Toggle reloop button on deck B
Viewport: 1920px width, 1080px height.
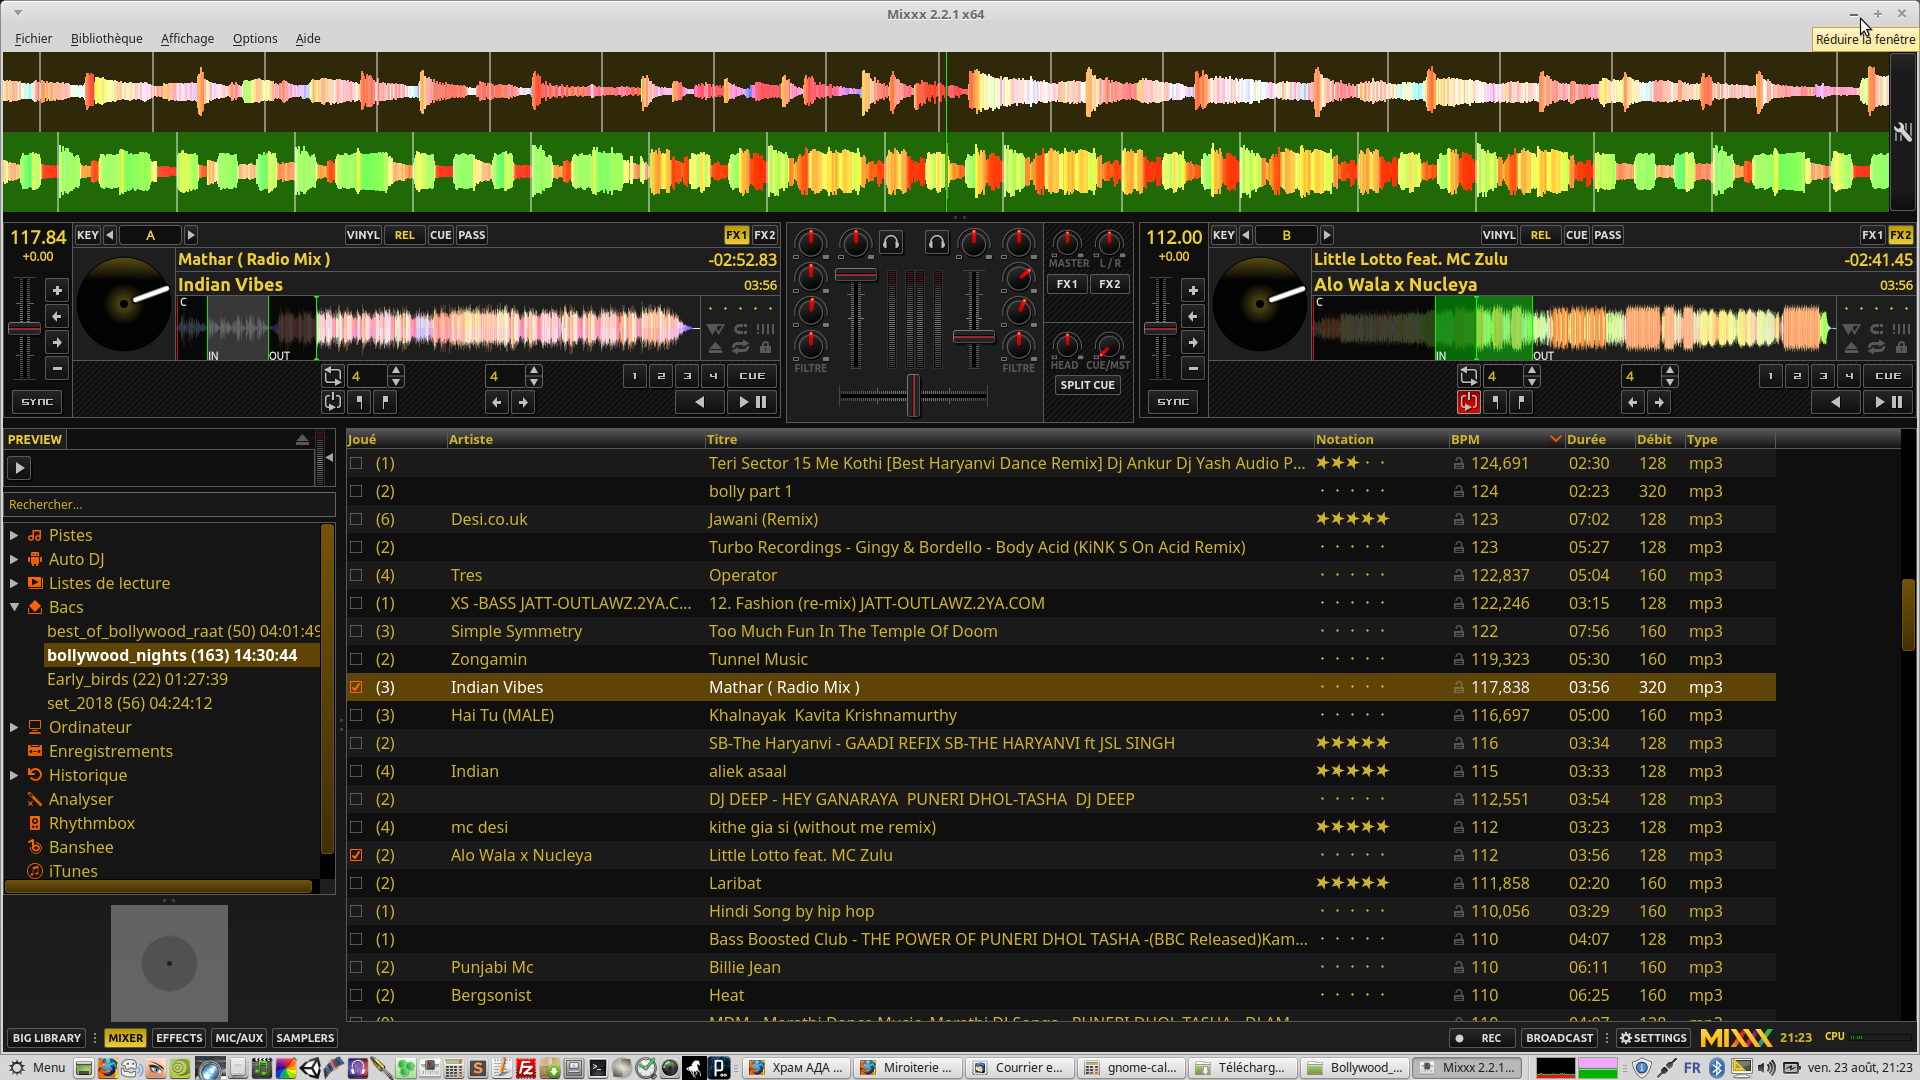[x=1468, y=402]
